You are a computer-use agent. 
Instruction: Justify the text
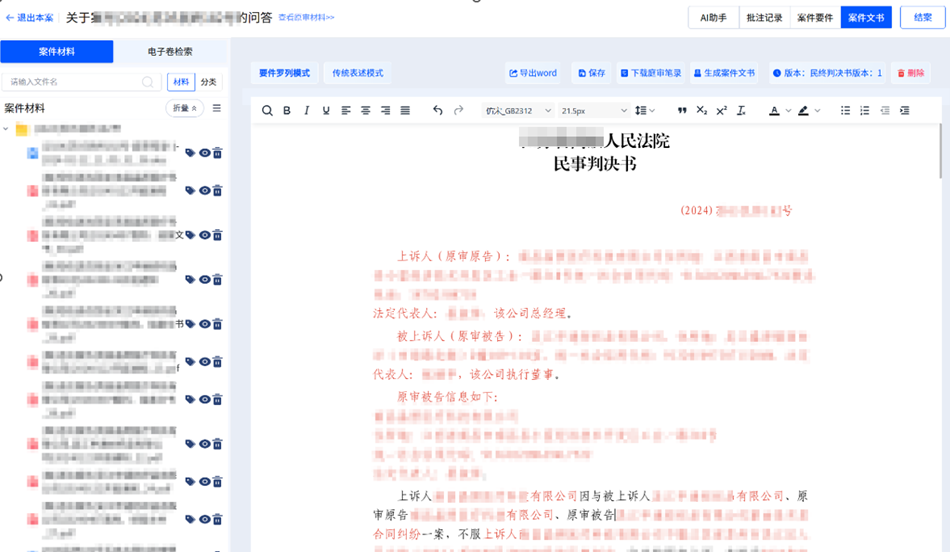405,110
